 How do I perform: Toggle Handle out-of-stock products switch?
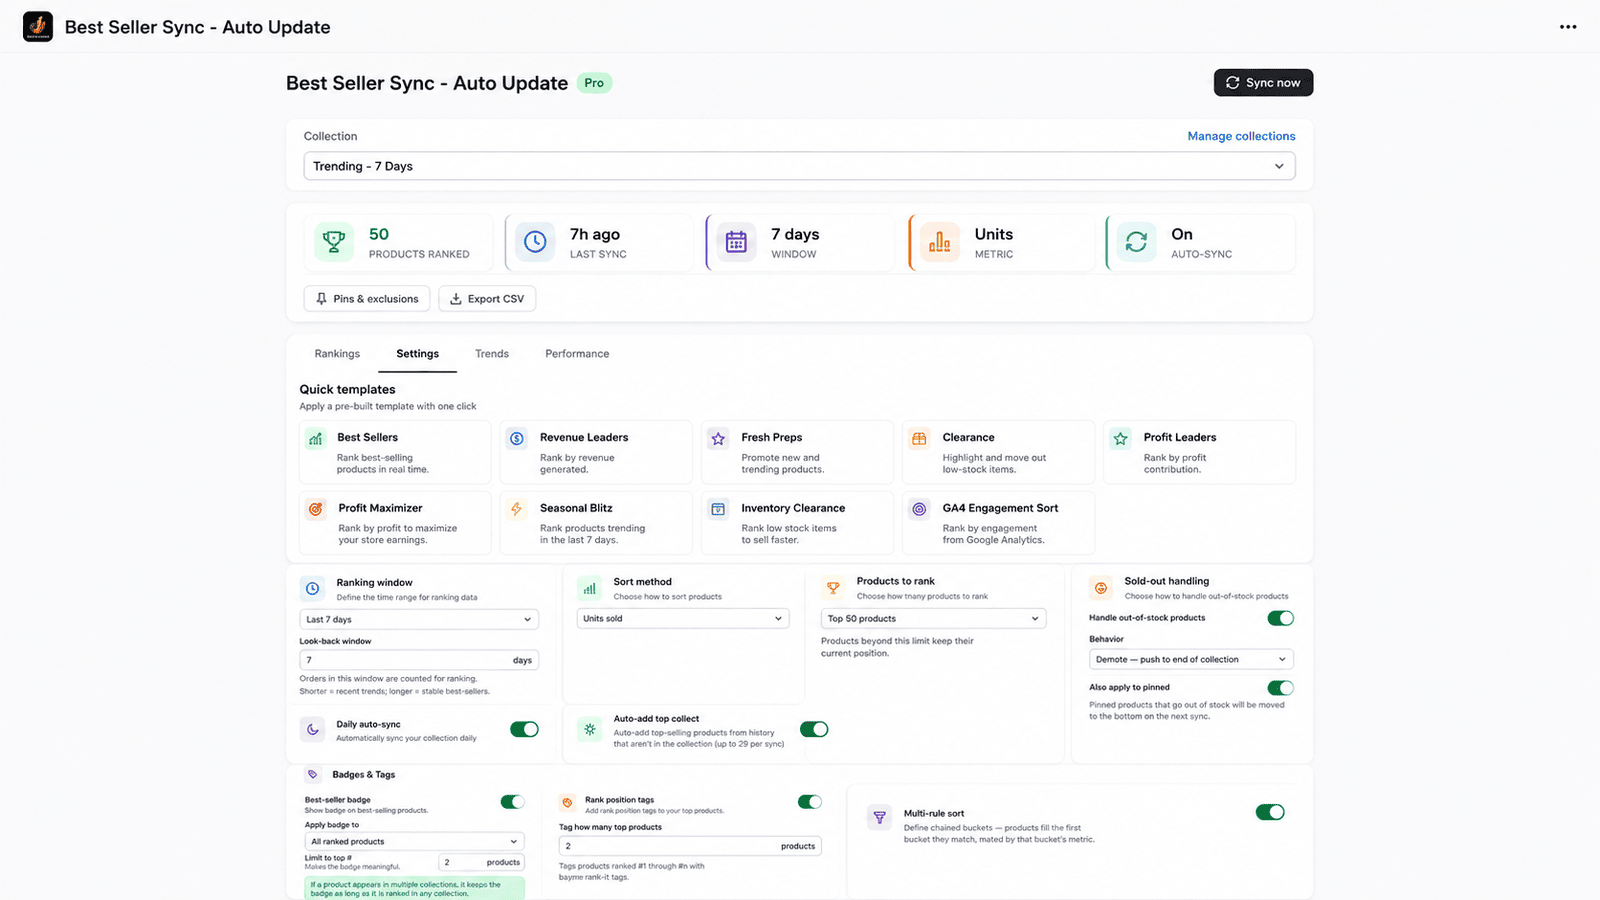(1280, 618)
